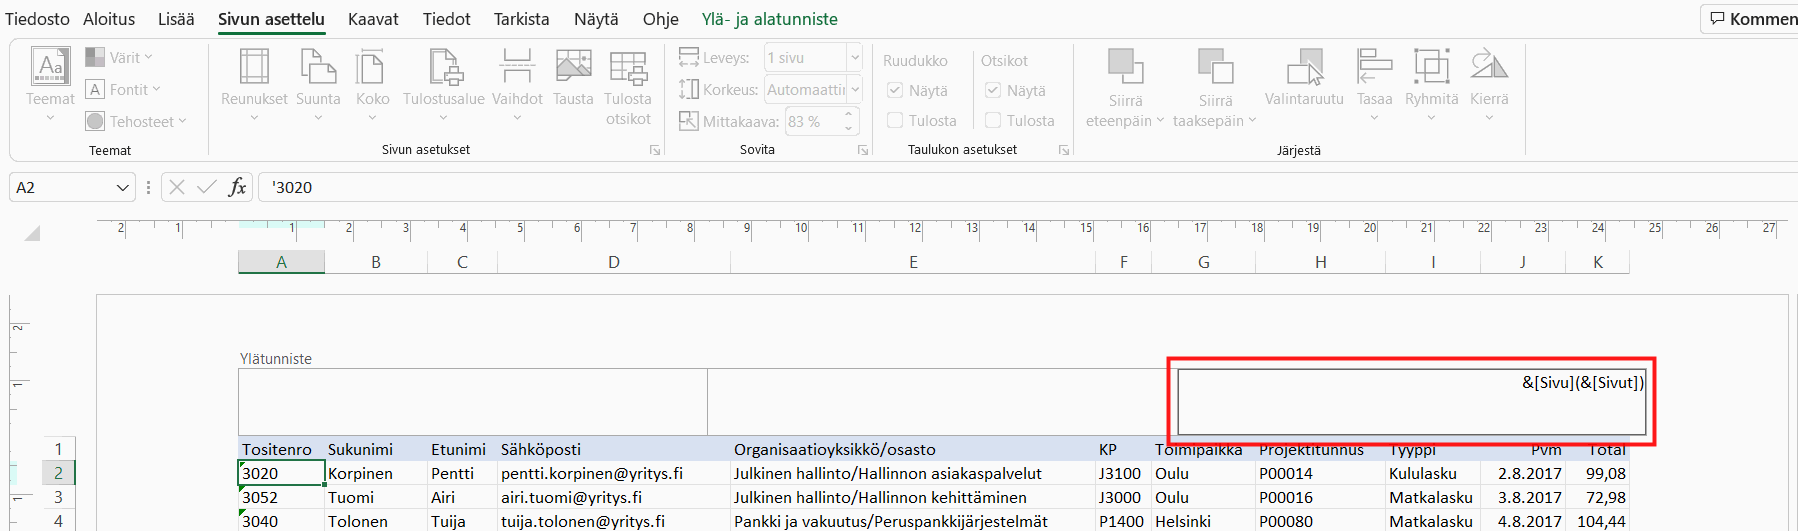Select column E header
Screen dimensions: 1798x531
(x=913, y=262)
